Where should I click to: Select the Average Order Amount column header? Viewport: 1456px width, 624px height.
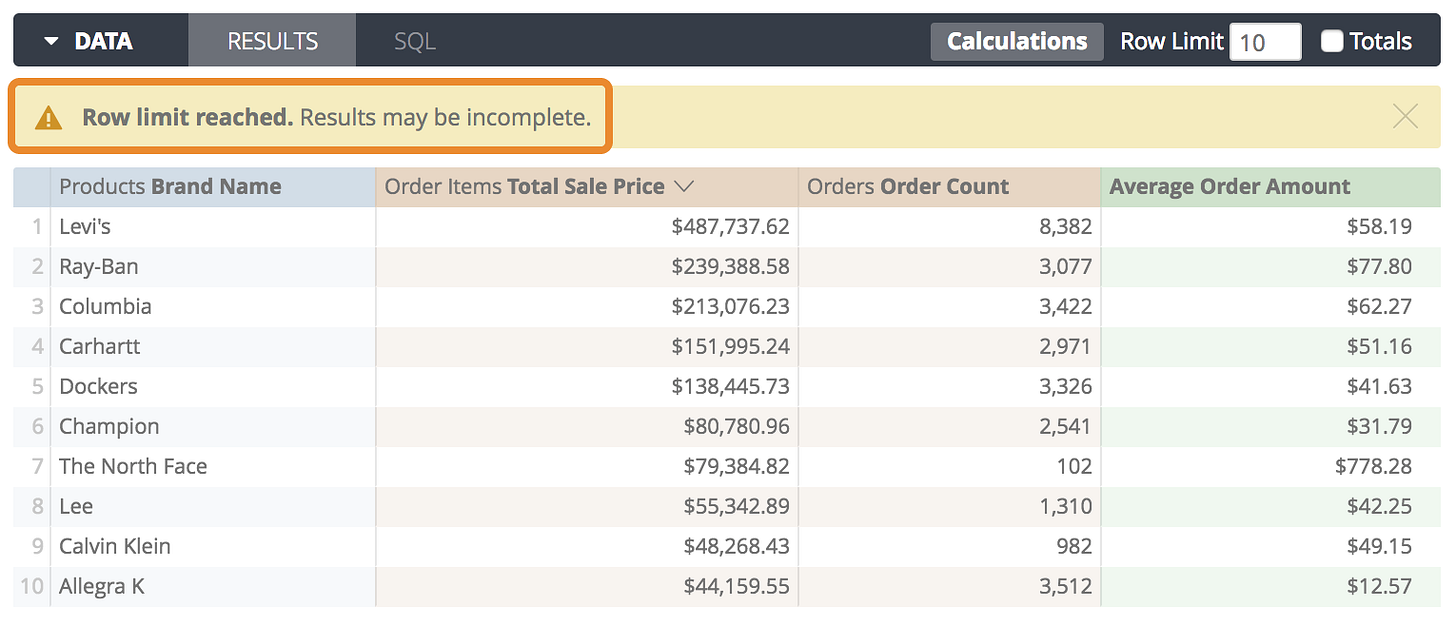click(x=1271, y=187)
